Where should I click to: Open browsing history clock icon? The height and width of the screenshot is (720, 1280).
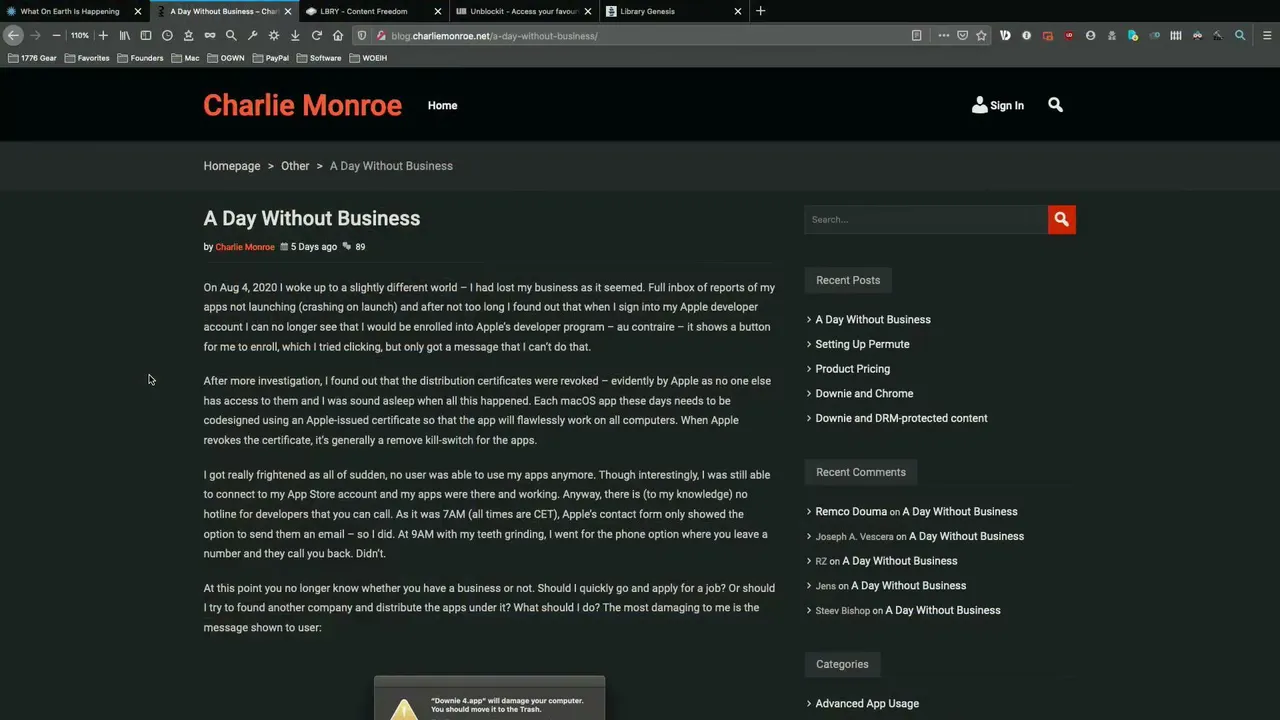[x=167, y=35]
